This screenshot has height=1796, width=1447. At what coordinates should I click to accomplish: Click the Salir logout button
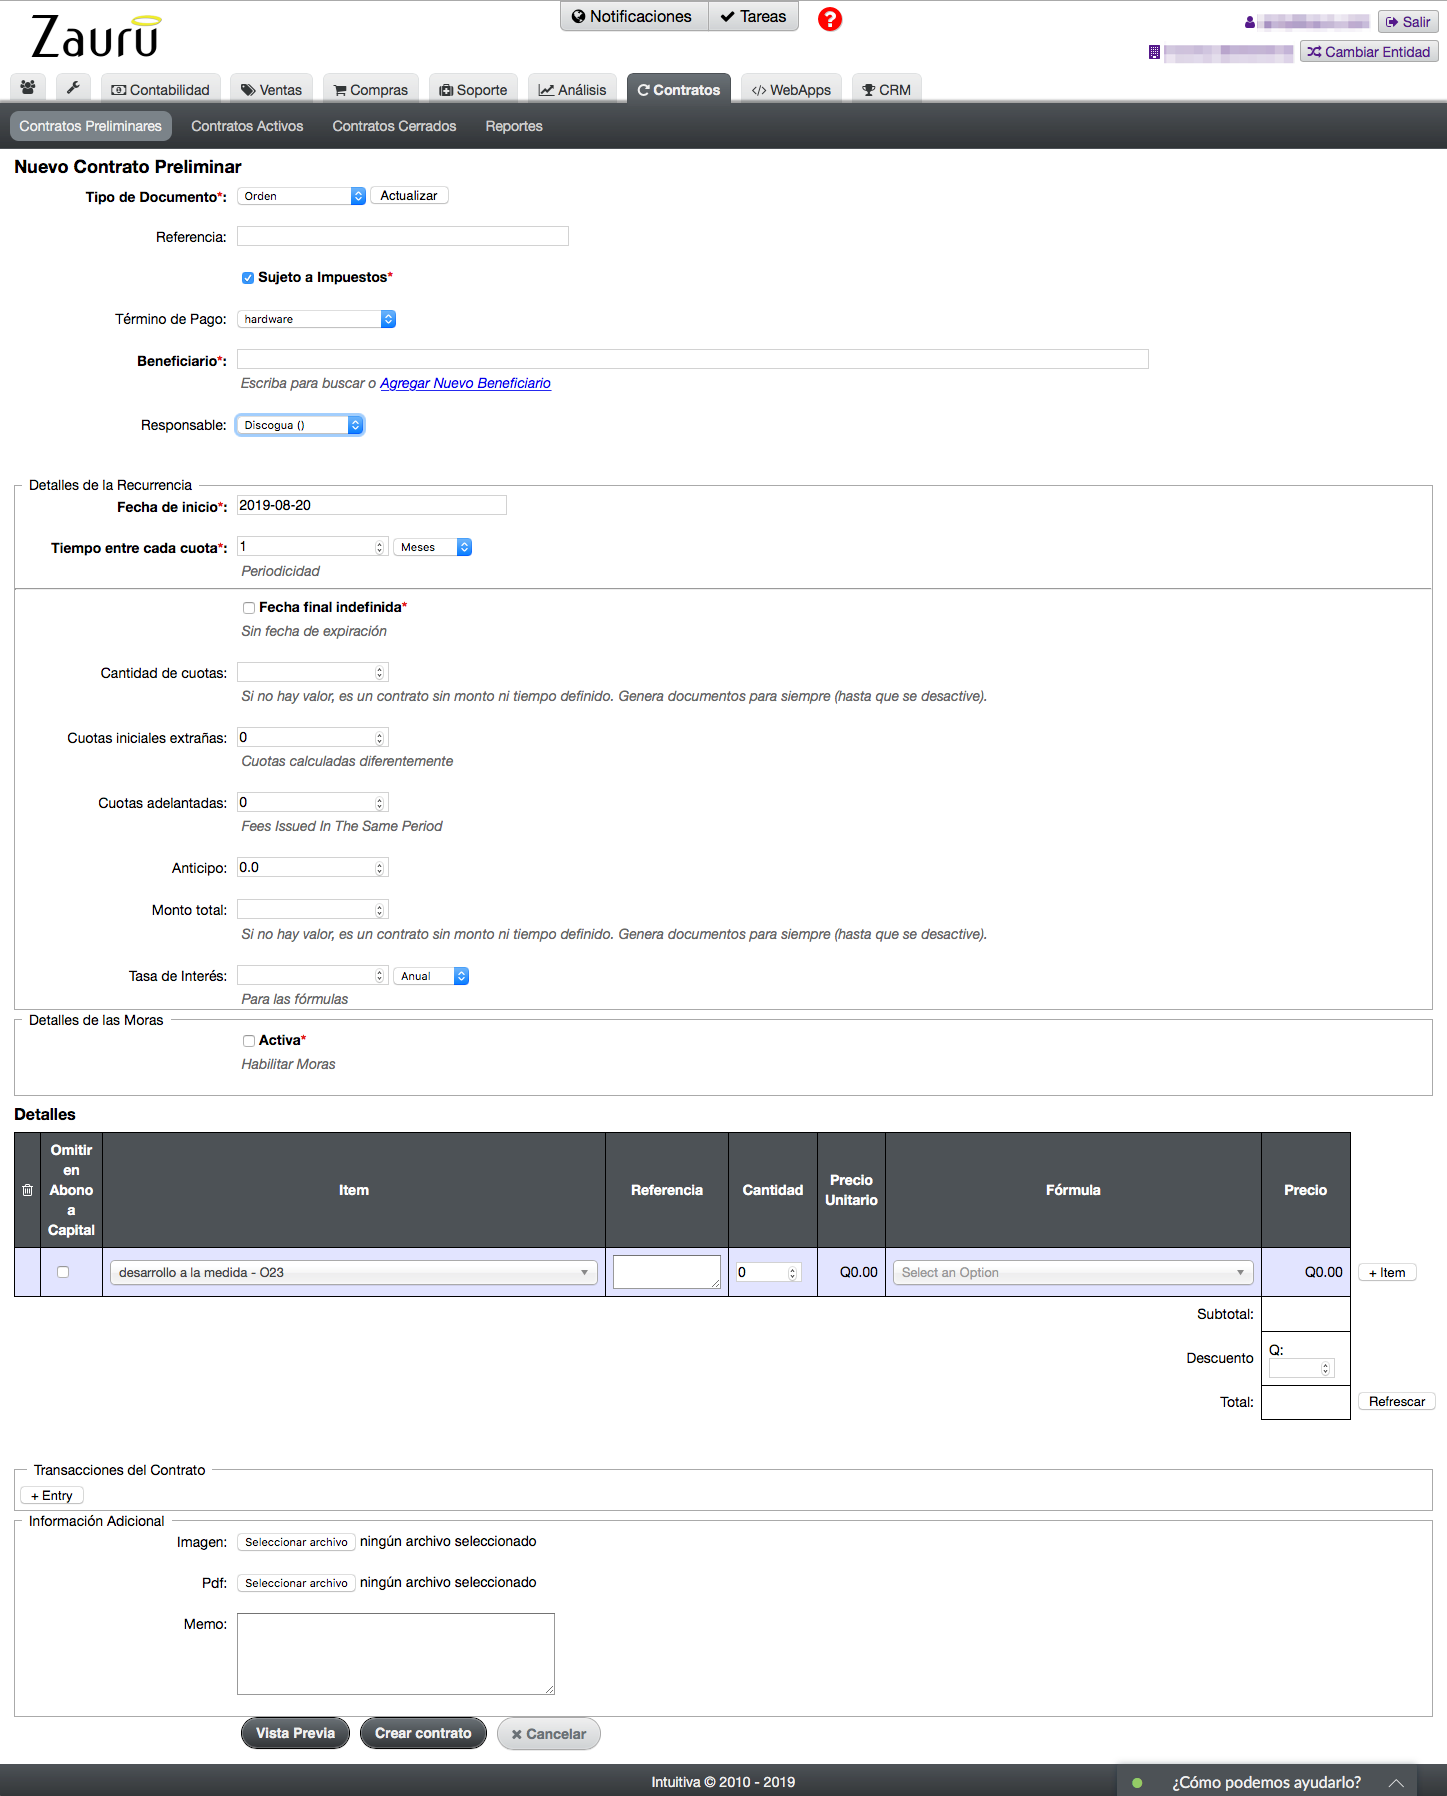(1408, 22)
